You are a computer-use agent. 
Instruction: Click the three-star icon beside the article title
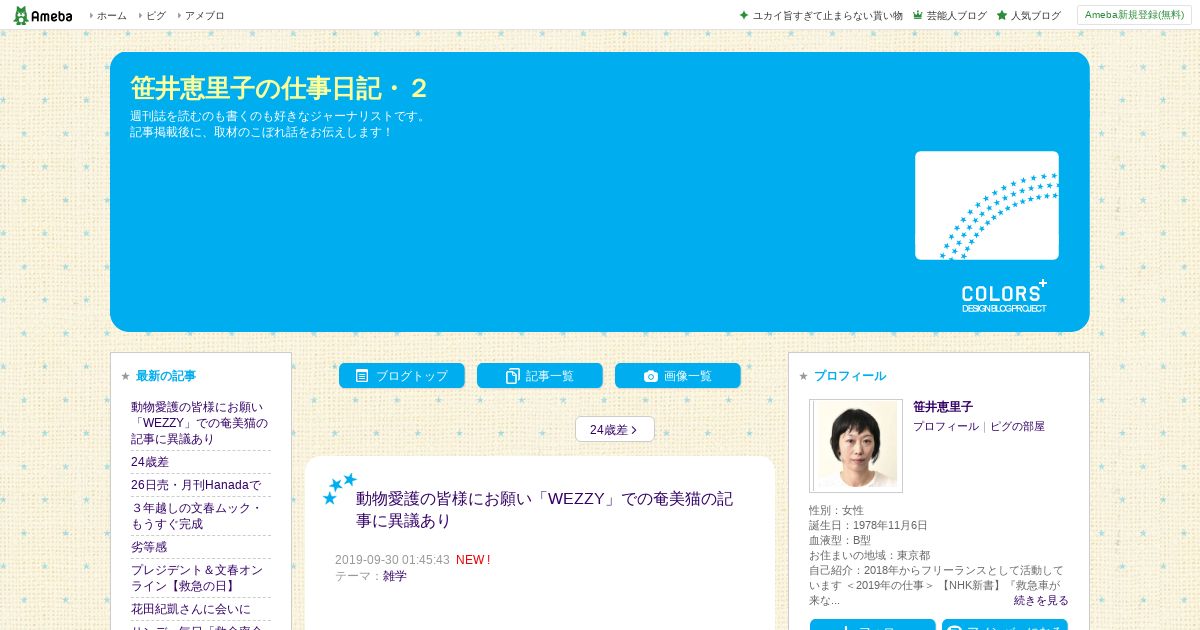click(x=339, y=489)
